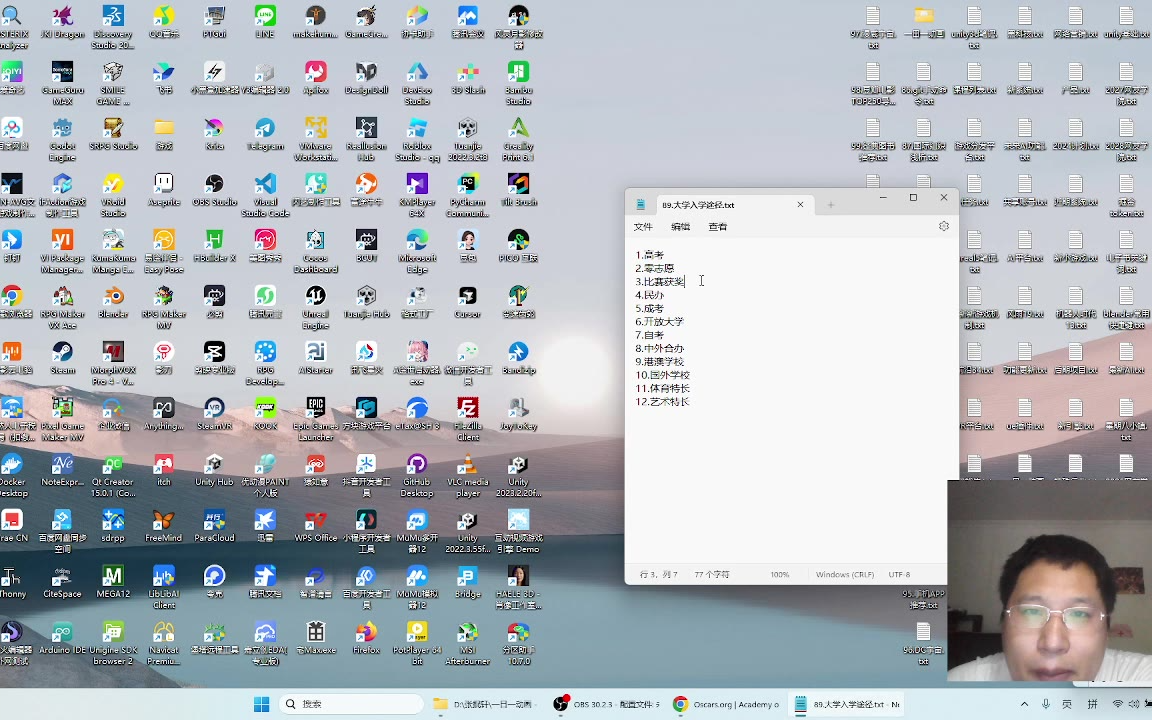Expand the system tray hidden icons chevron
Viewport: 1152px width, 720px height.
pos(1024,704)
